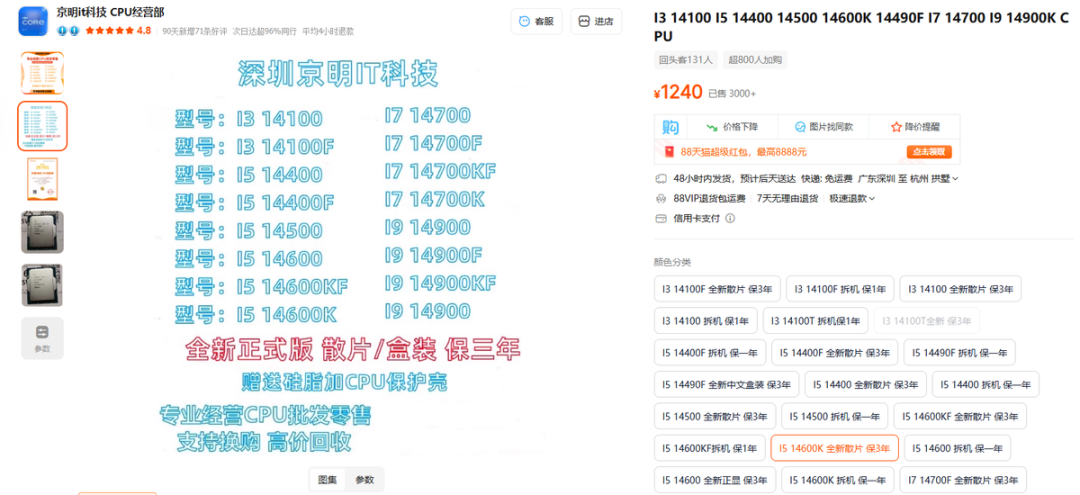Click the delivery truck icon beside 48小时内发货
The width and height of the screenshot is (1080, 495).
[661, 178]
